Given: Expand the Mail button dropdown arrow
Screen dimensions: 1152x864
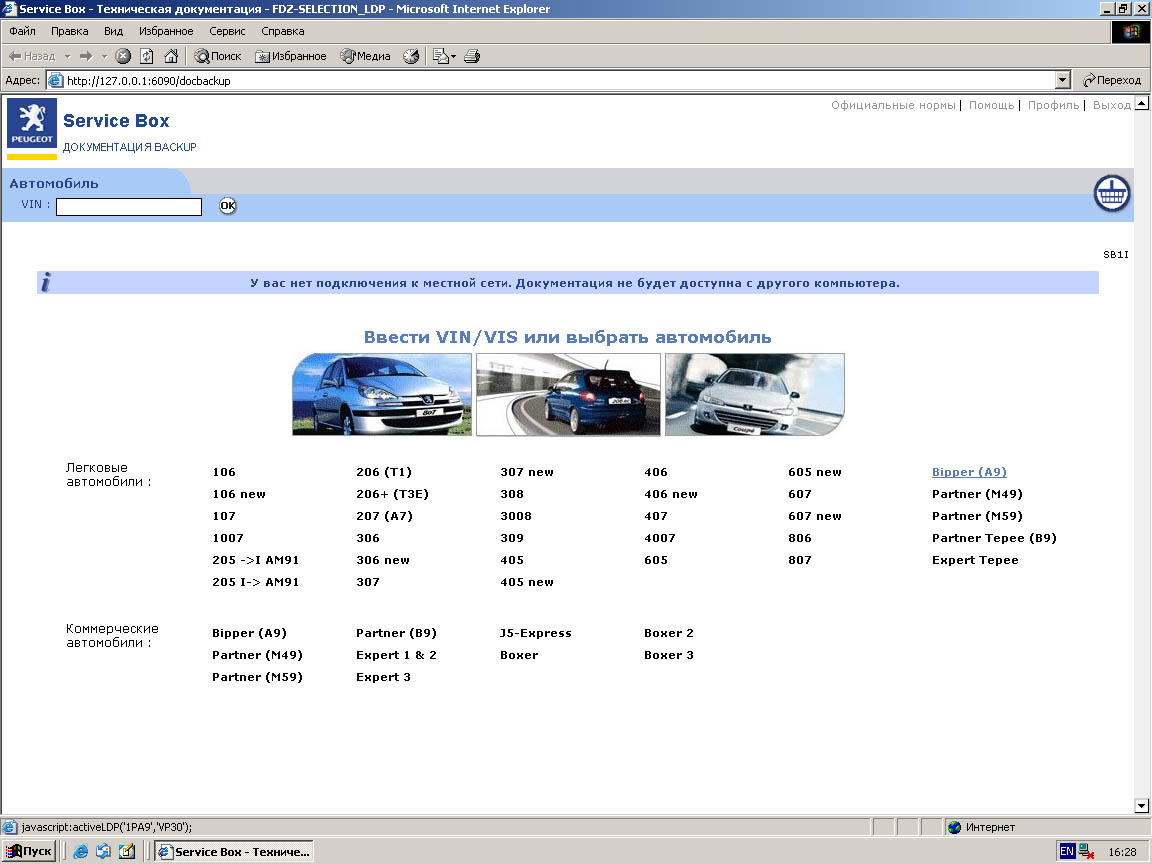Looking at the screenshot, I should (x=453, y=56).
